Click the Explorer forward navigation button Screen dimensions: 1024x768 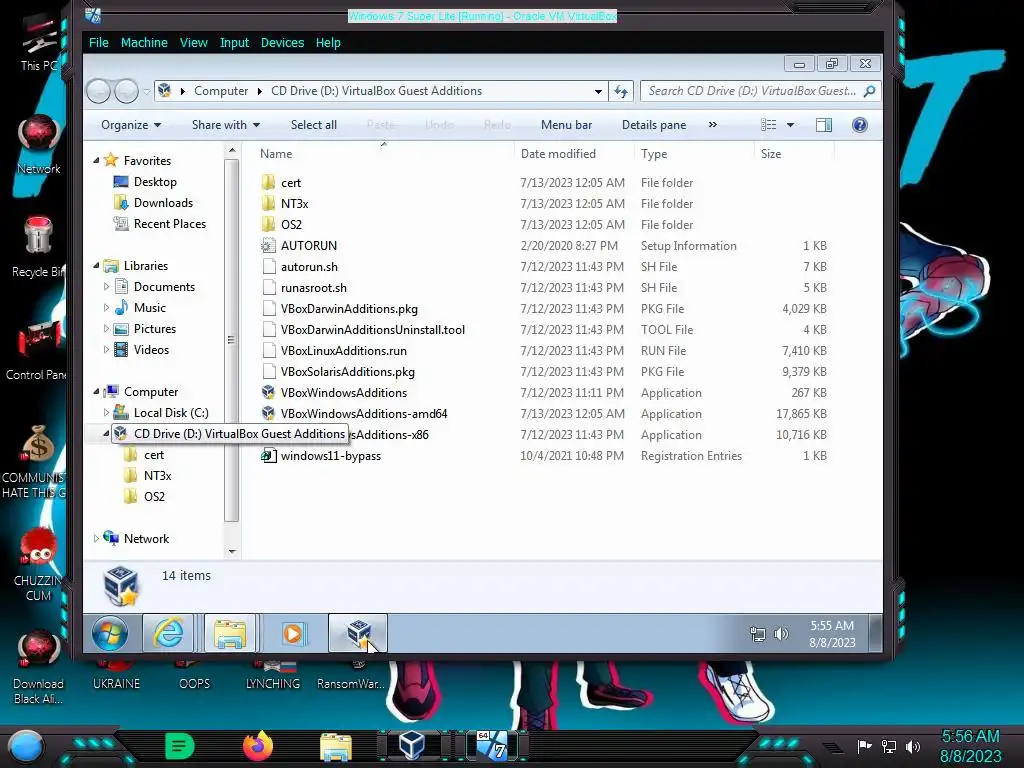[x=126, y=91]
